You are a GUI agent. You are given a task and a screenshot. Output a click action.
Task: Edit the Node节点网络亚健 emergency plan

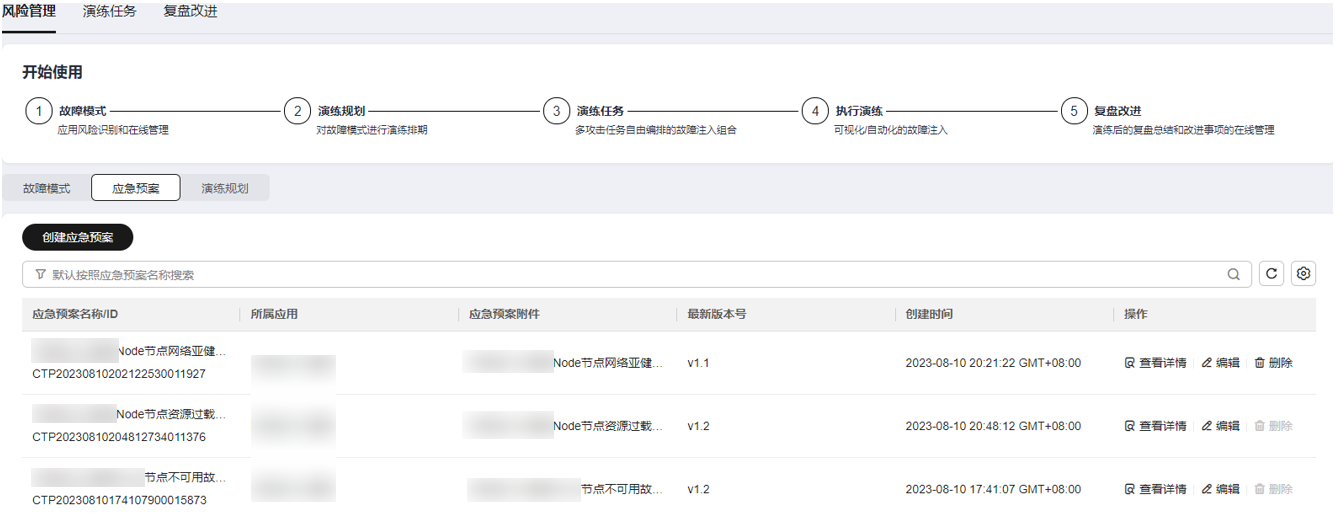(x=1220, y=363)
